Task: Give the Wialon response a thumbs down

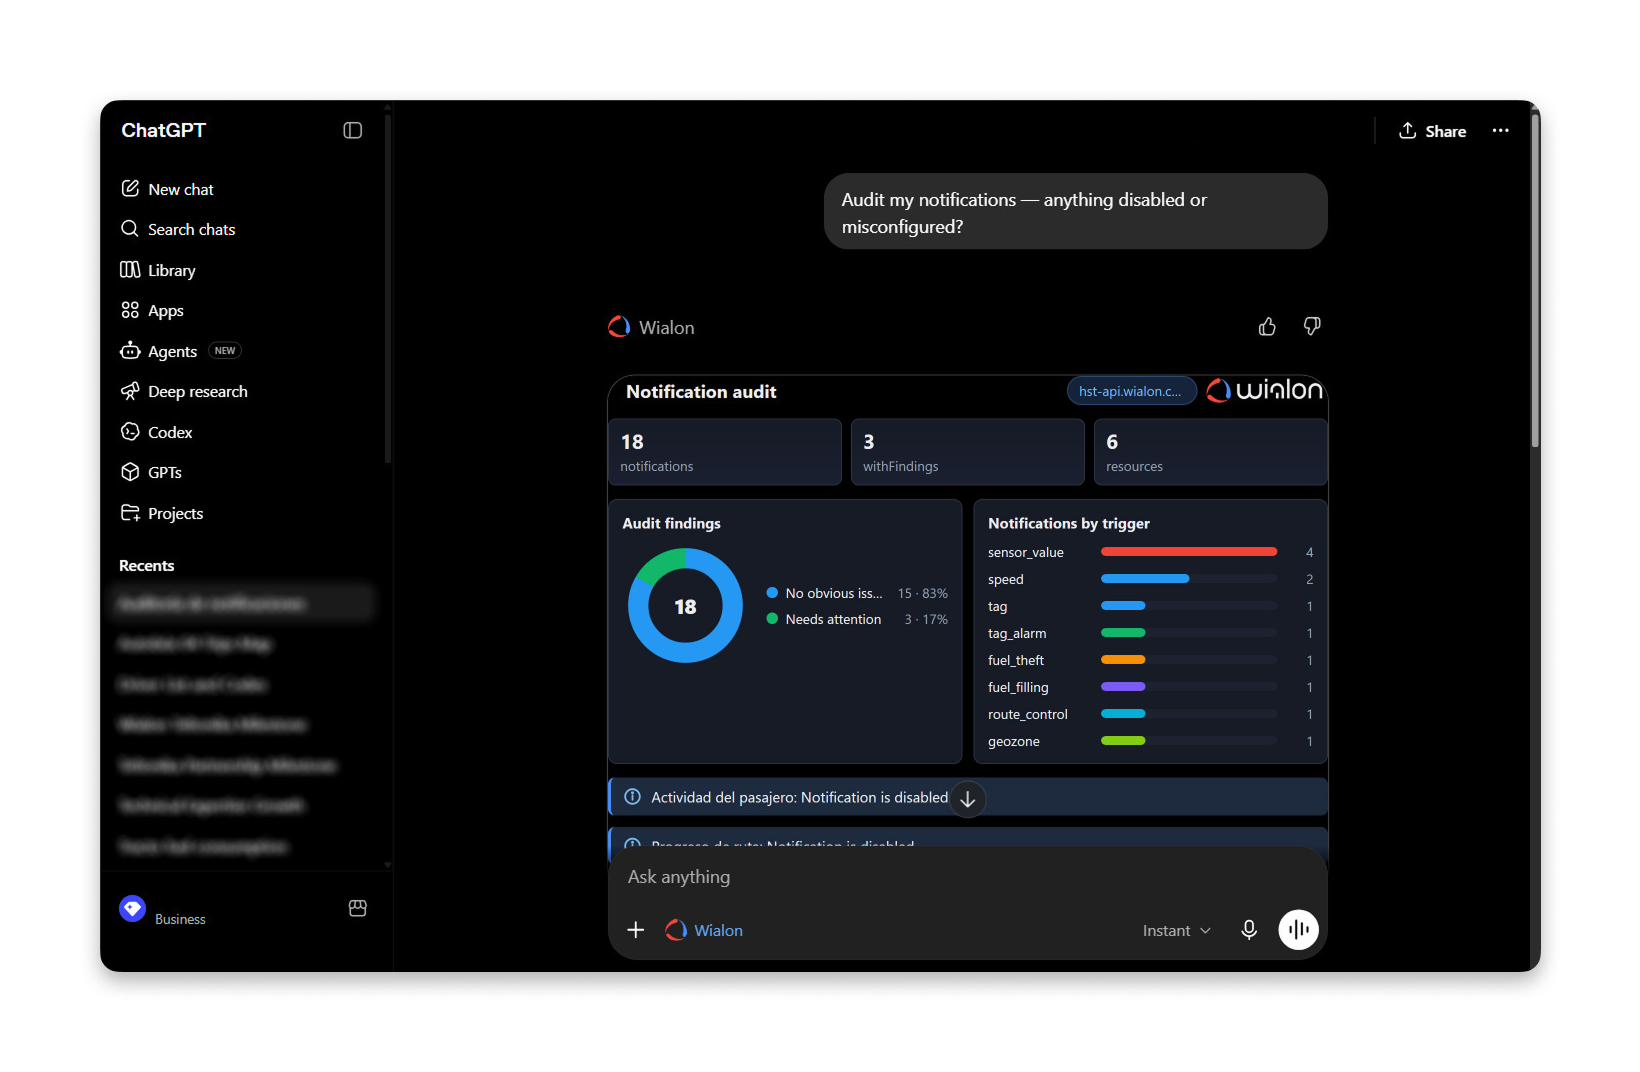Action: (x=1312, y=326)
